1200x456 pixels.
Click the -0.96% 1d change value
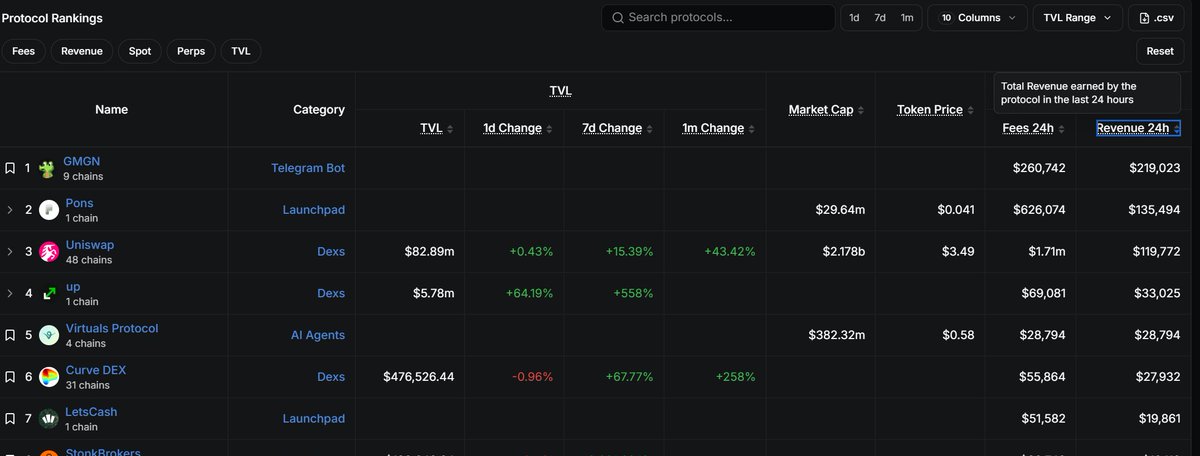pos(532,377)
